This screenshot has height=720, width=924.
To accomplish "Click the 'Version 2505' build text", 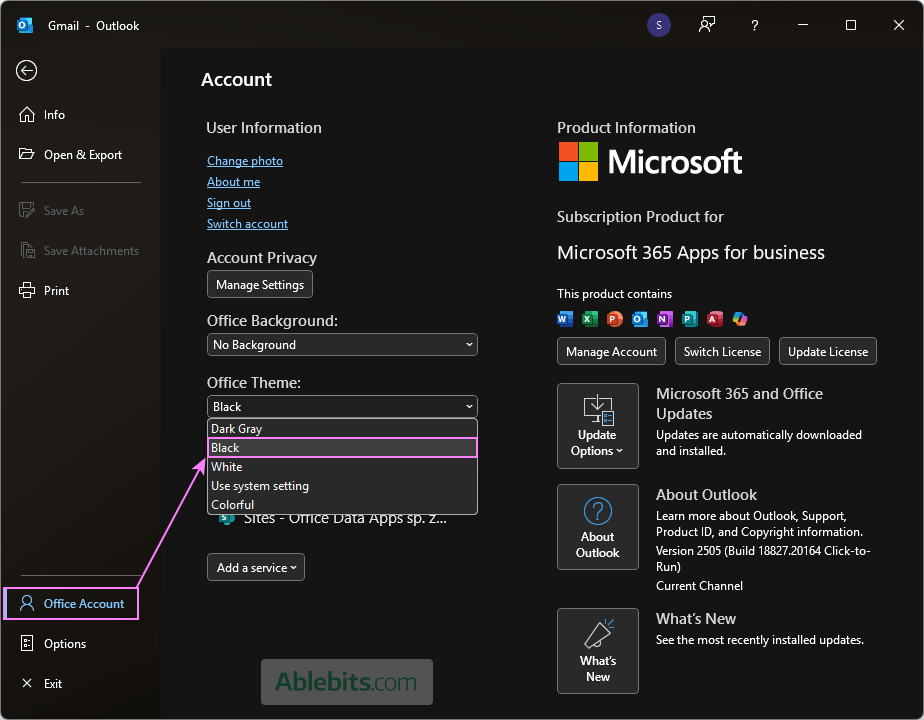I will (763, 559).
